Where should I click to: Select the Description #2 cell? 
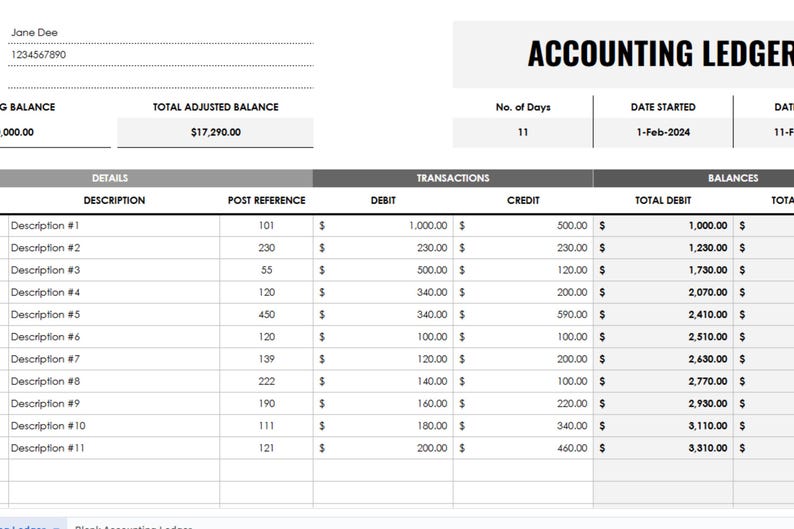pyautogui.click(x=114, y=248)
